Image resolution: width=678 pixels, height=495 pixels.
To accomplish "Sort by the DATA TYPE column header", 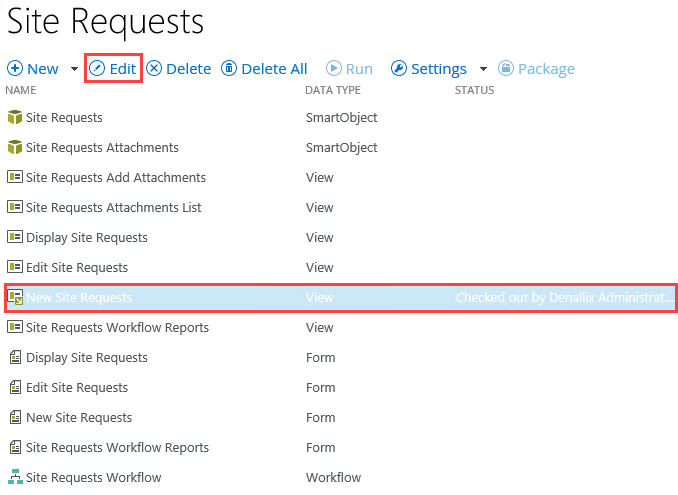I will tap(333, 91).
